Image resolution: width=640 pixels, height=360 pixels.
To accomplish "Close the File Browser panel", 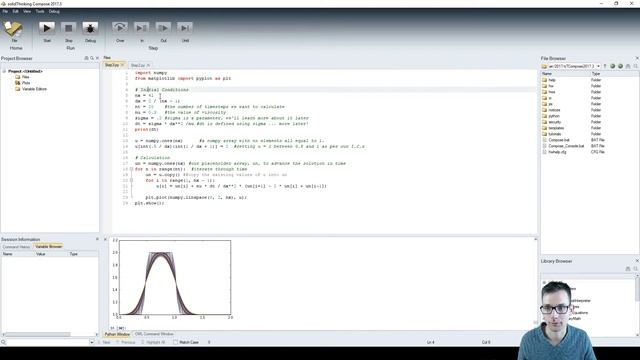I will pos(637,58).
